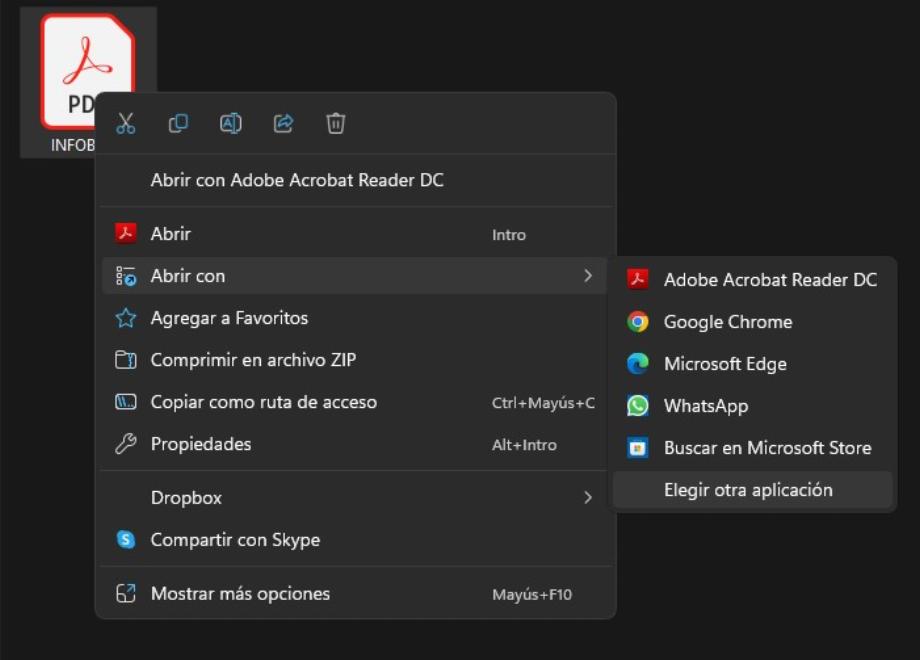Open with Microsoft Edge
Screen dimensions: 920x660
753,364
